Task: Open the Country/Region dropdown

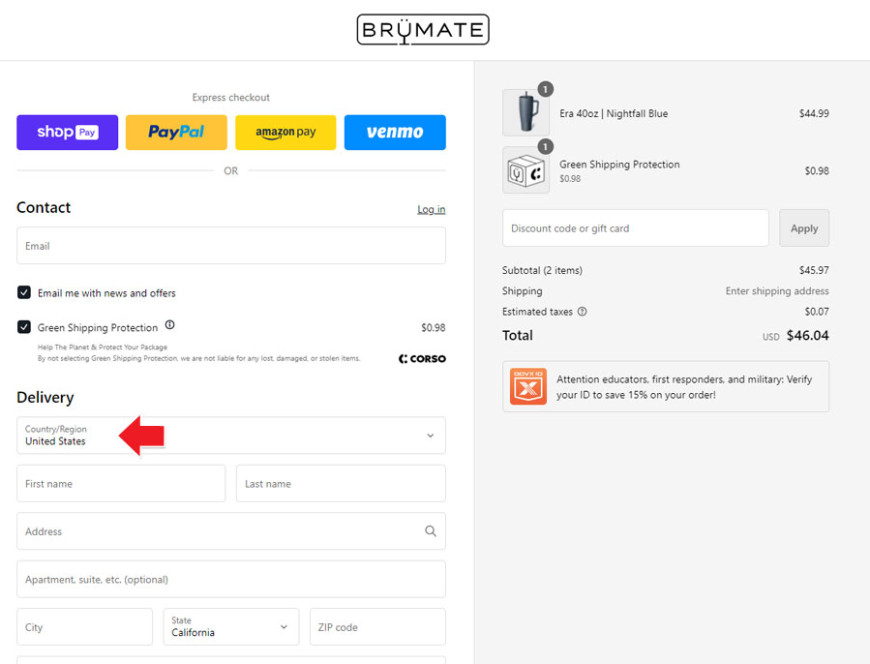Action: coord(231,435)
